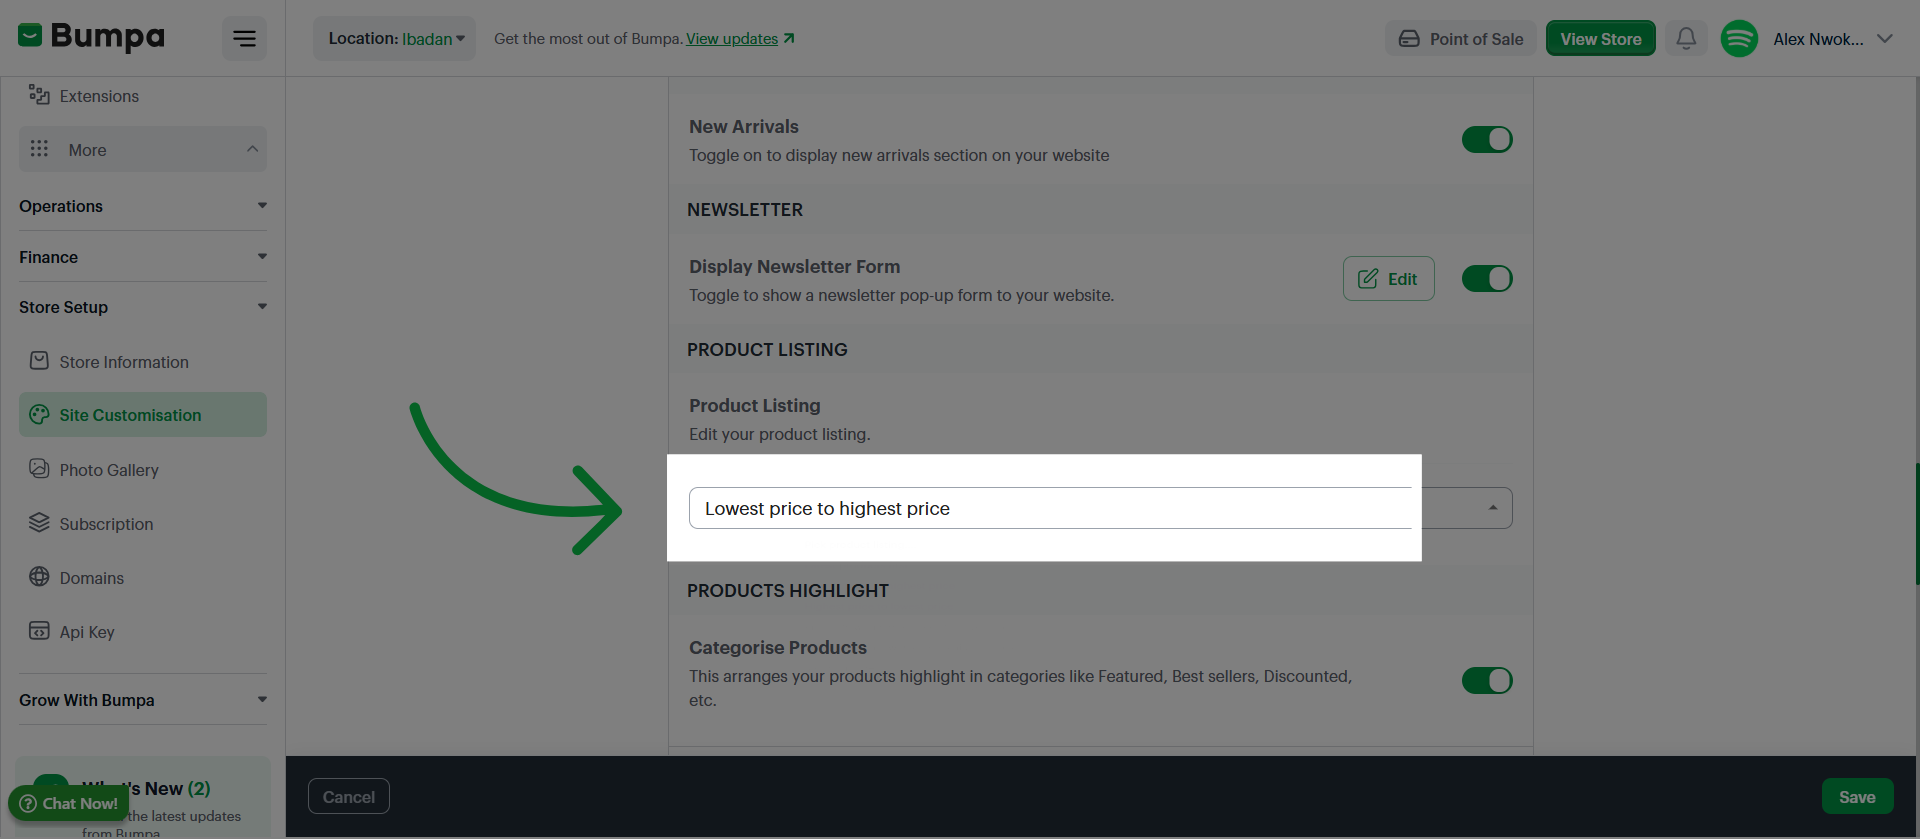
Task: Open the Location Ibadan dropdown
Action: coord(395,39)
